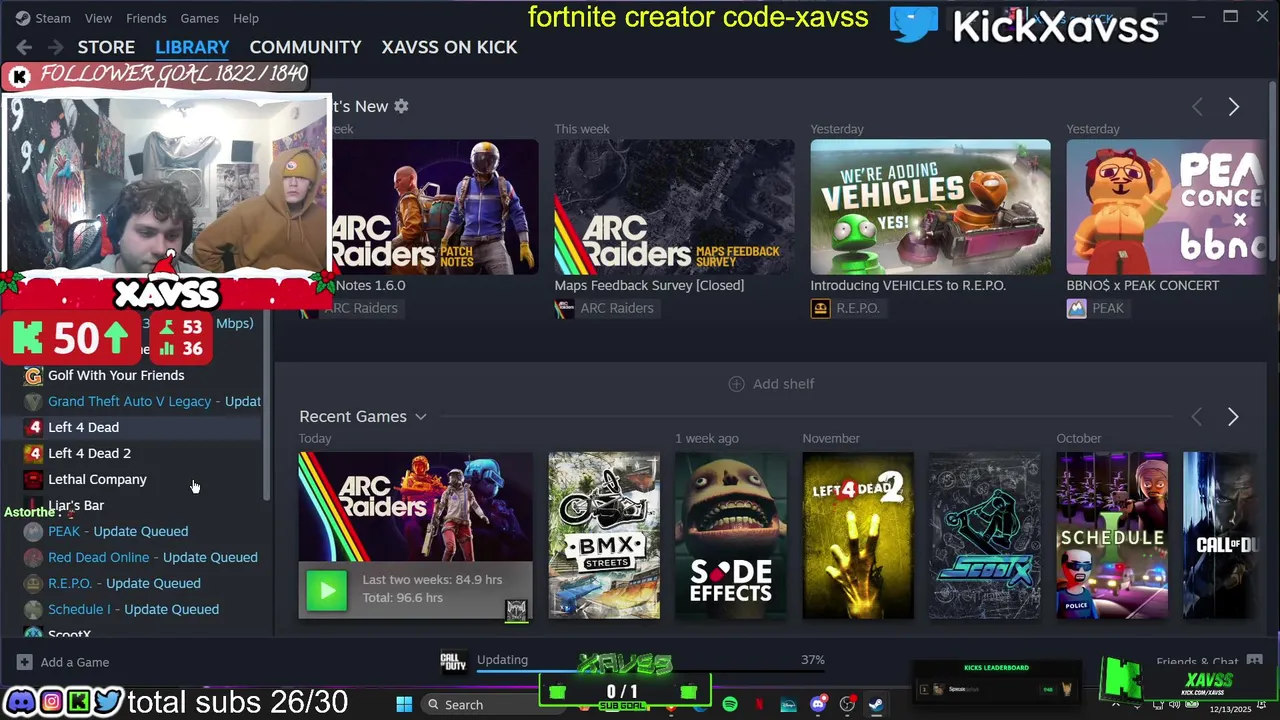Go forward with the right arrow navigation icon
This screenshot has height=720, width=1280.
tap(56, 47)
